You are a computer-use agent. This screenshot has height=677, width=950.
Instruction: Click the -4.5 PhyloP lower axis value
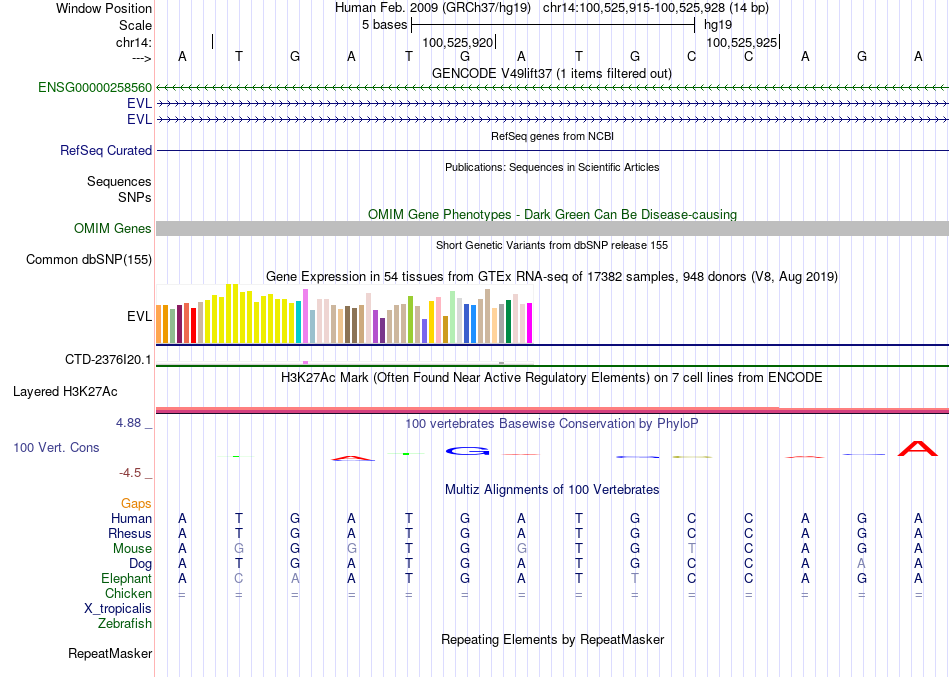pyautogui.click(x=130, y=473)
